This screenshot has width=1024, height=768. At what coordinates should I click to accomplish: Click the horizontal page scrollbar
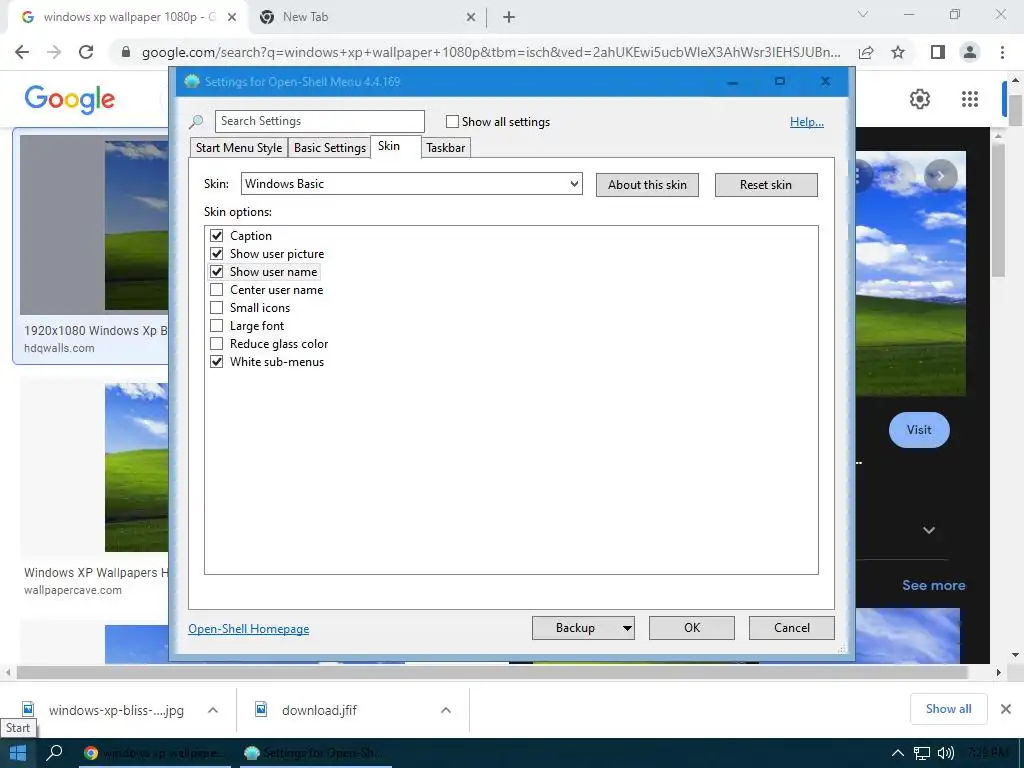point(492,672)
